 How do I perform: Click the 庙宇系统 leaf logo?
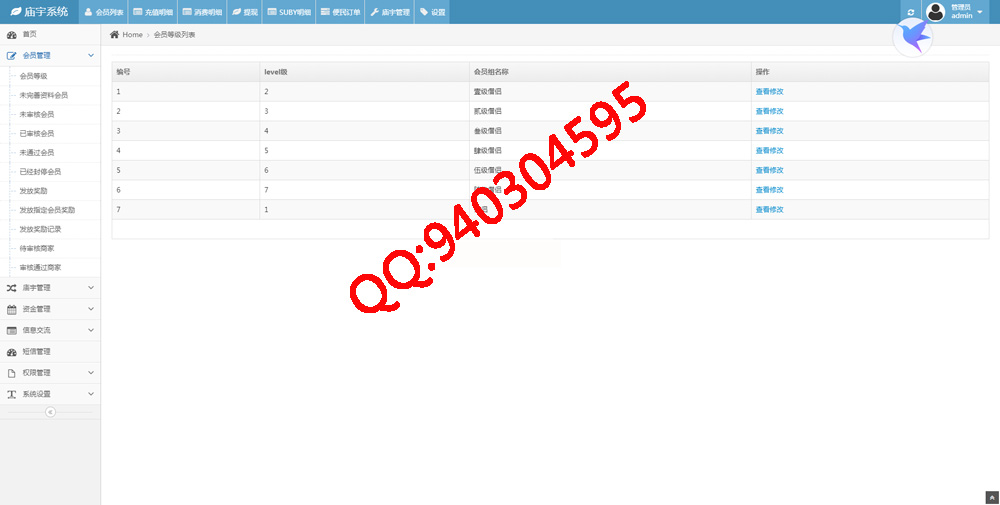coord(16,12)
